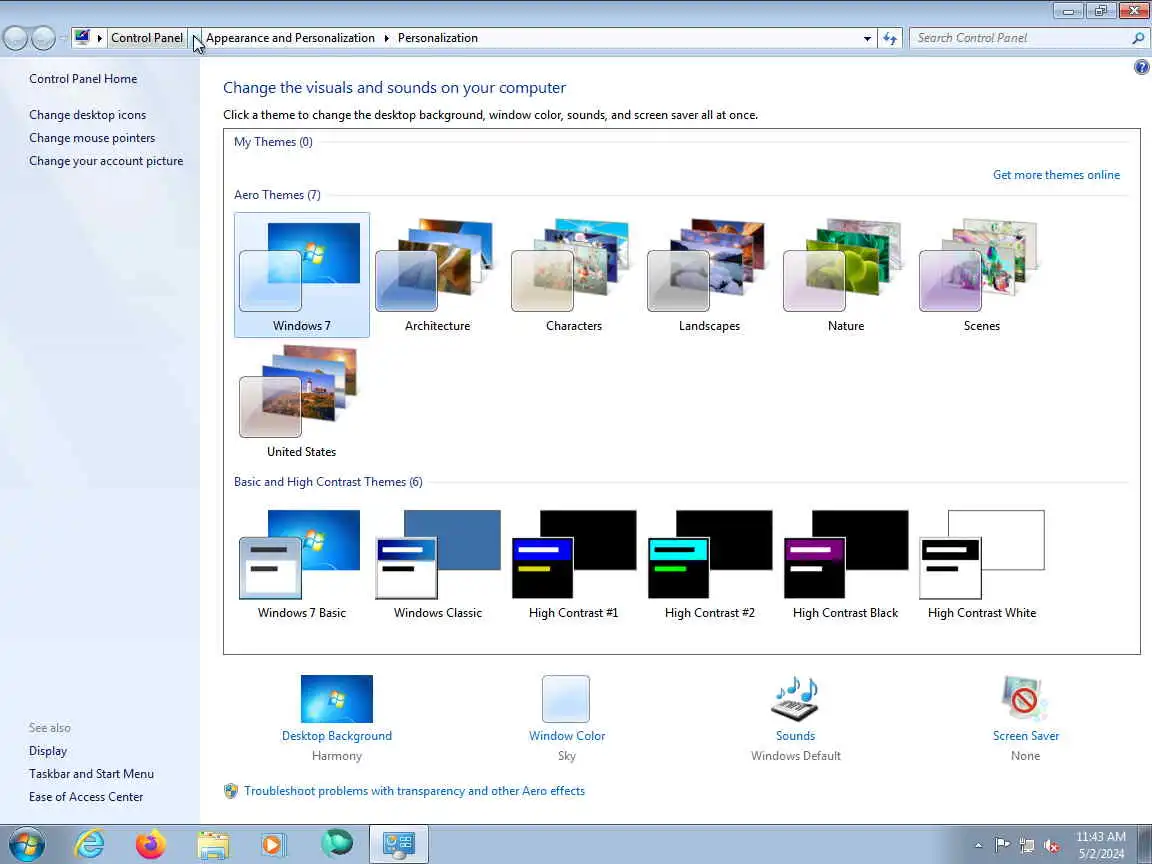Open the green round app on taskbar
The width and height of the screenshot is (1152, 864).
[x=337, y=843]
